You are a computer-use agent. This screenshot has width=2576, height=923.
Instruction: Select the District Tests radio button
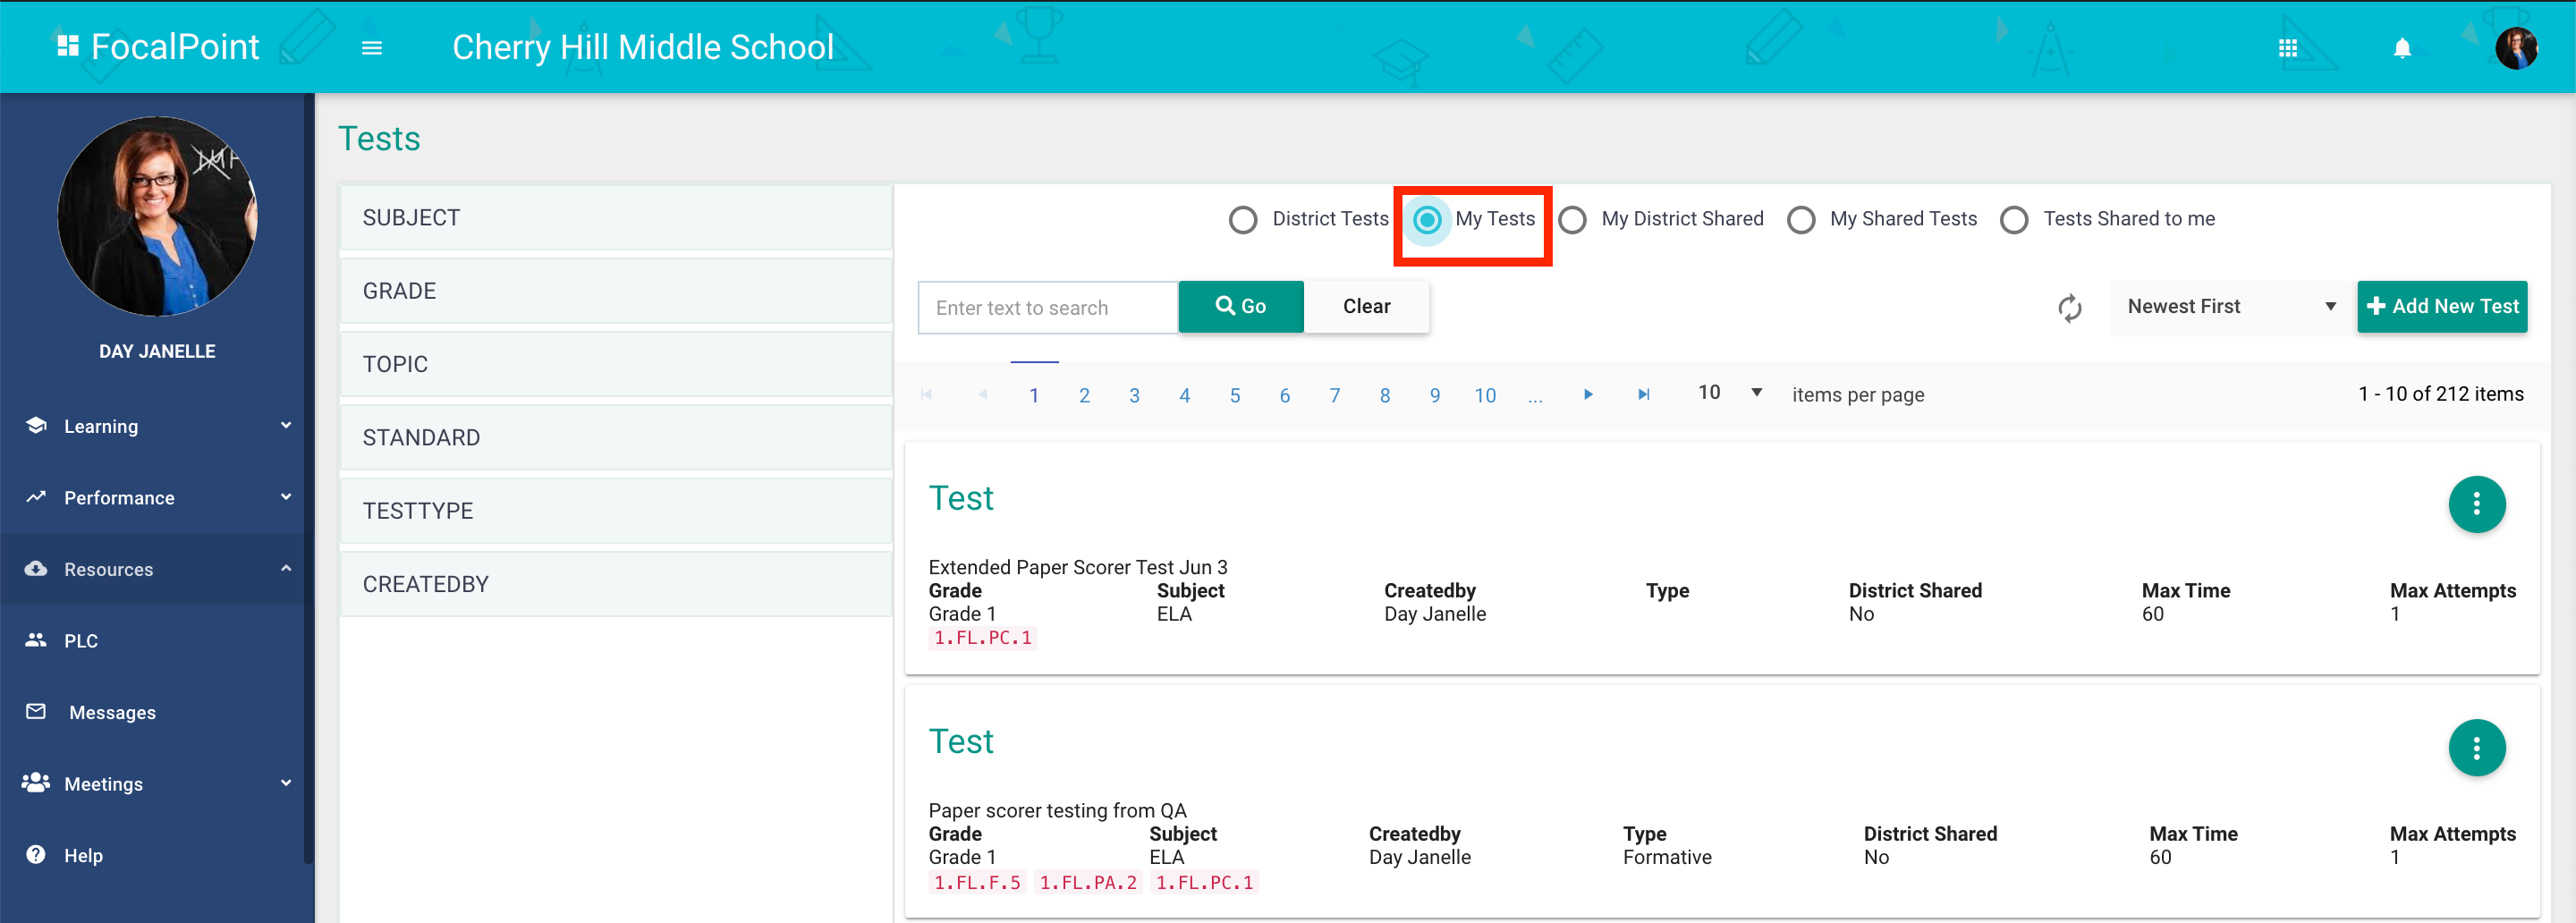(x=1243, y=220)
